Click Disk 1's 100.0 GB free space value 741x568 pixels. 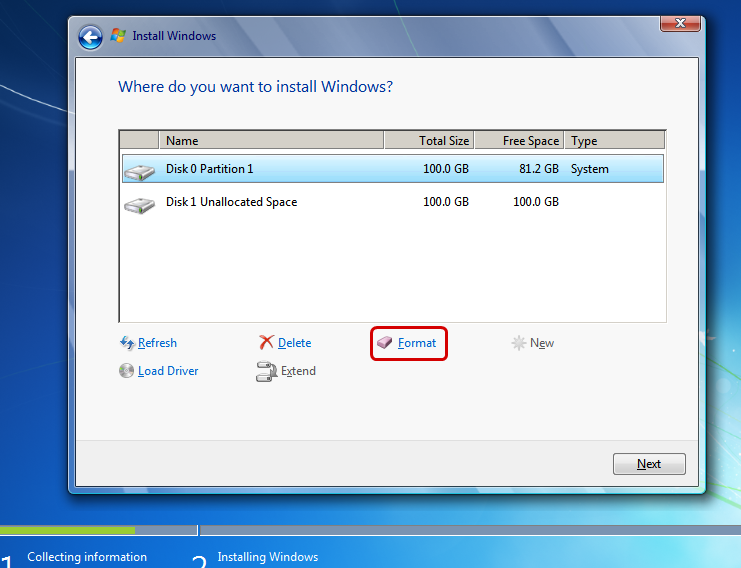[x=536, y=202]
